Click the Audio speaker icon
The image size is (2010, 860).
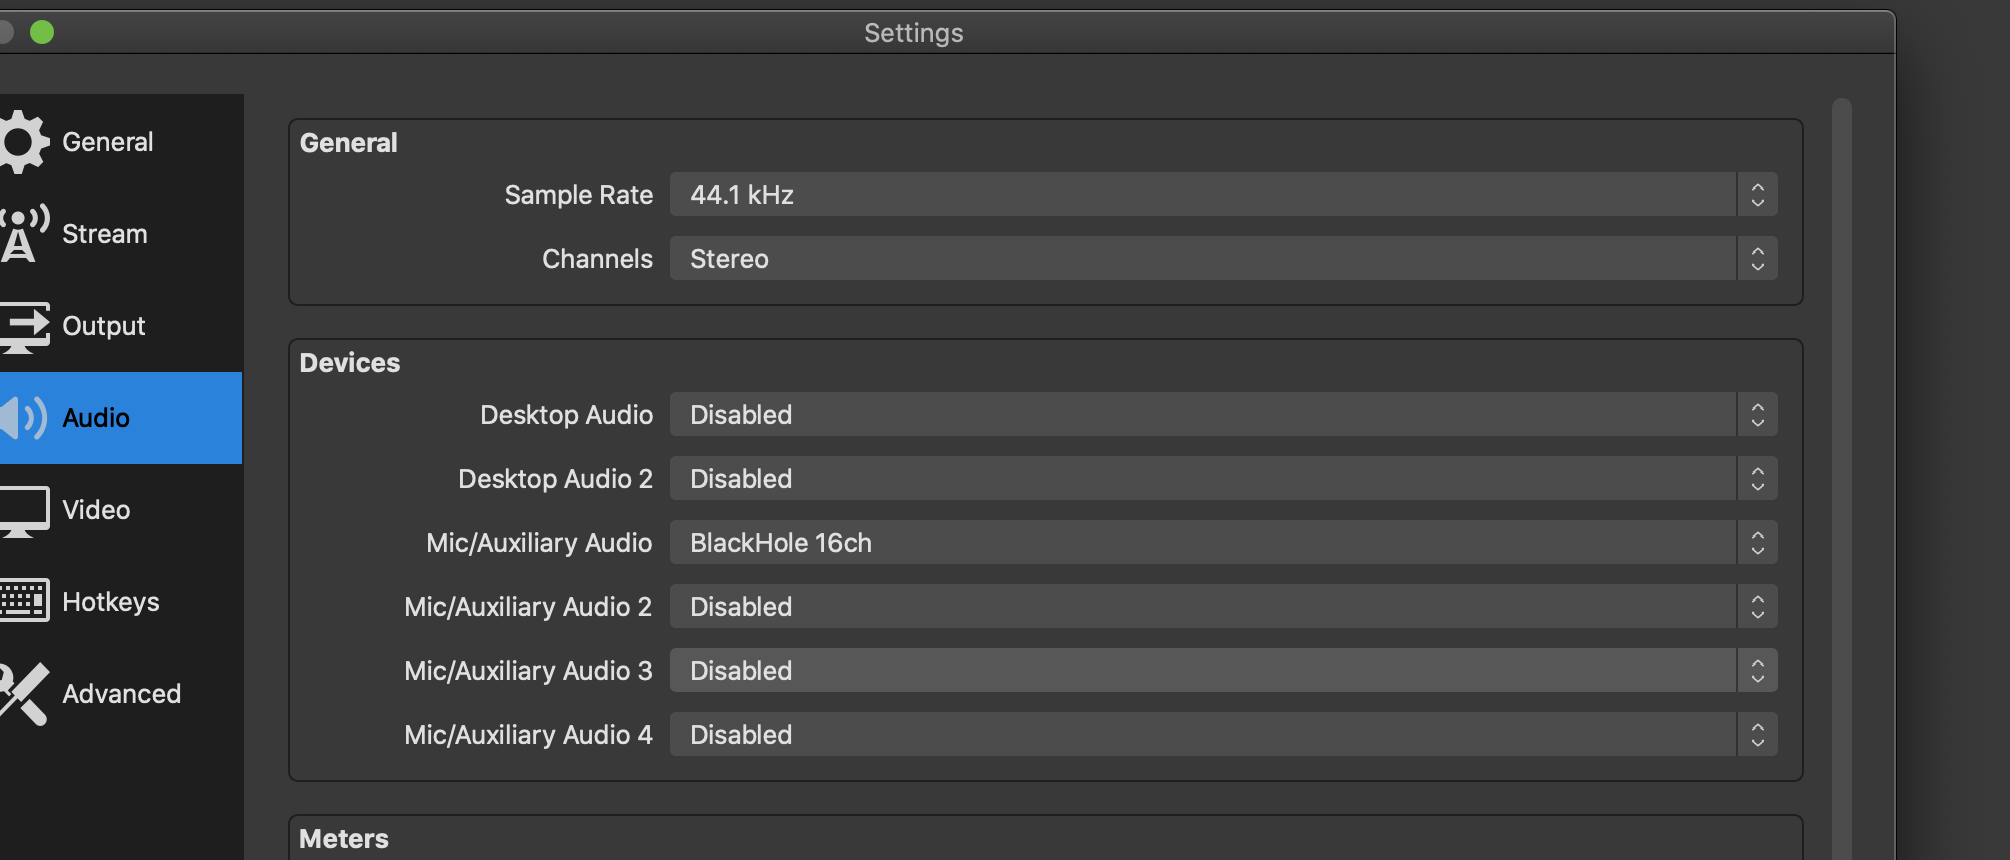tap(24, 418)
